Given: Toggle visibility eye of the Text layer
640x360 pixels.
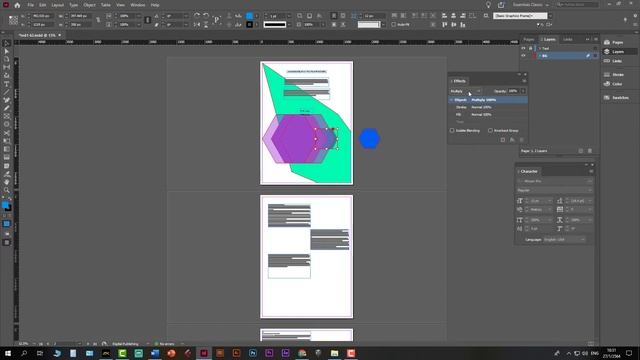Looking at the screenshot, I should 523,48.
